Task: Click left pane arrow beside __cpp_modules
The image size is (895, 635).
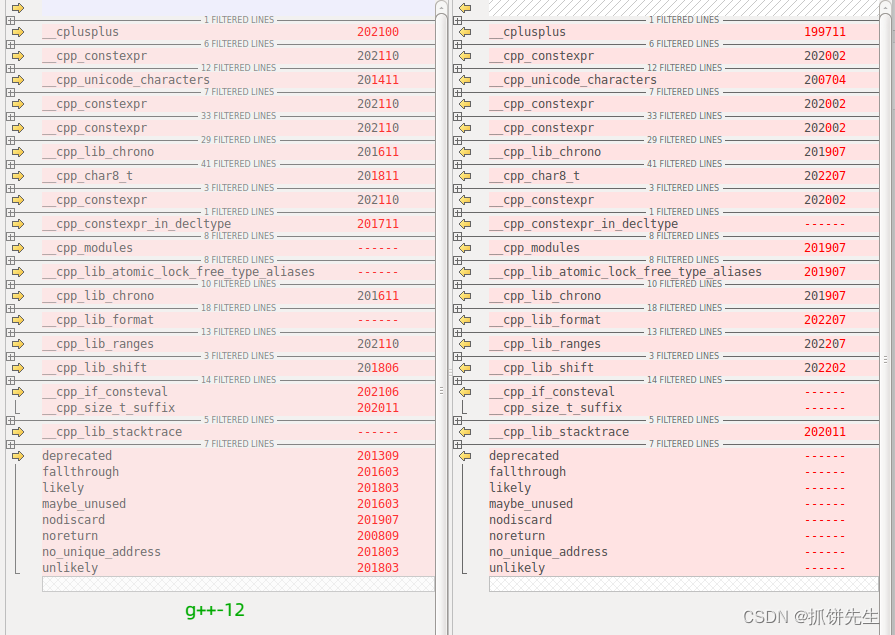Action: click(18, 248)
